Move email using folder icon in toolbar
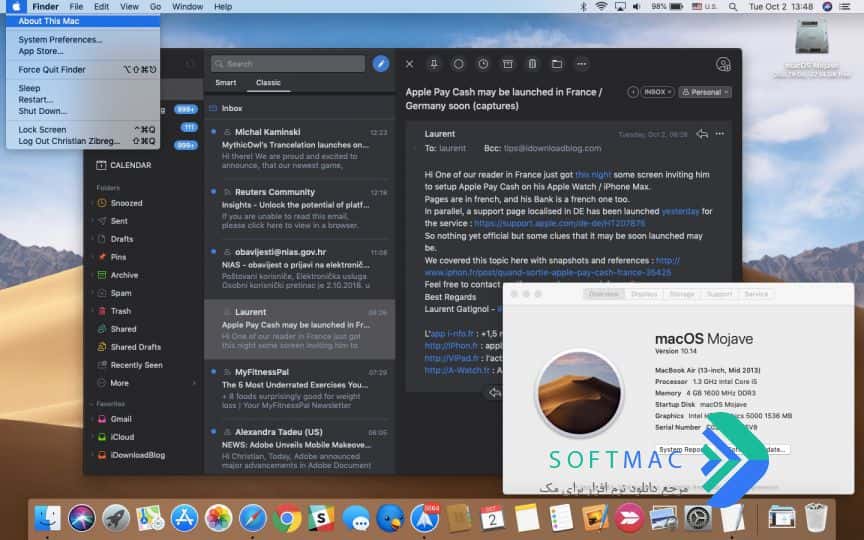 (557, 64)
